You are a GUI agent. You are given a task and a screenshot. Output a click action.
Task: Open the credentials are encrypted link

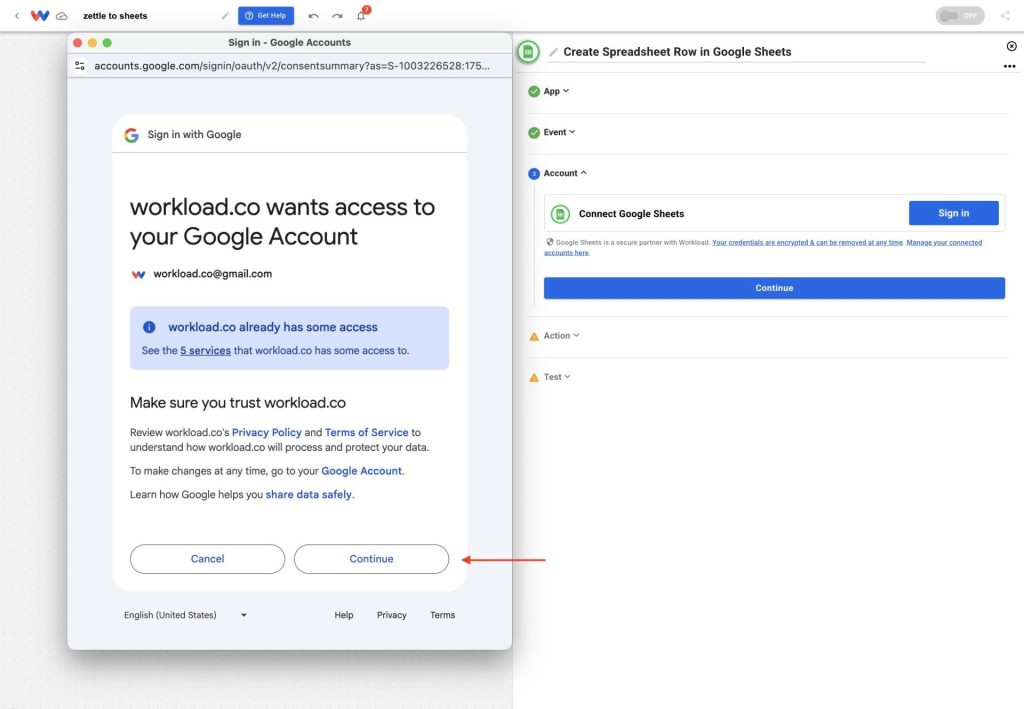point(807,242)
